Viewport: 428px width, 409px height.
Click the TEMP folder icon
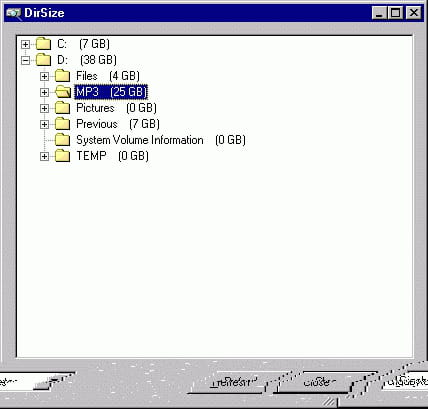click(x=62, y=156)
